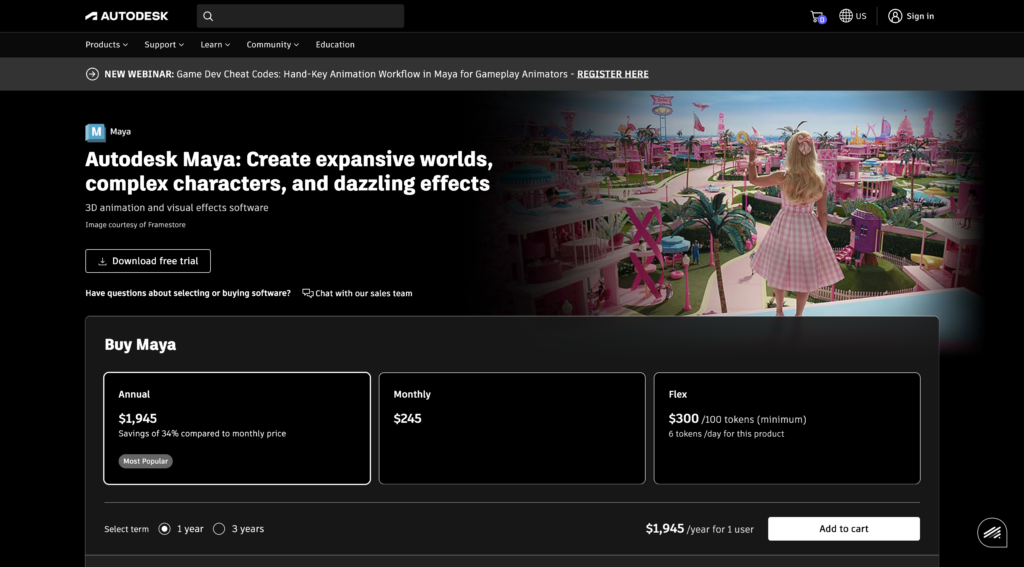
Task: Click the globe region icon
Action: point(846,16)
